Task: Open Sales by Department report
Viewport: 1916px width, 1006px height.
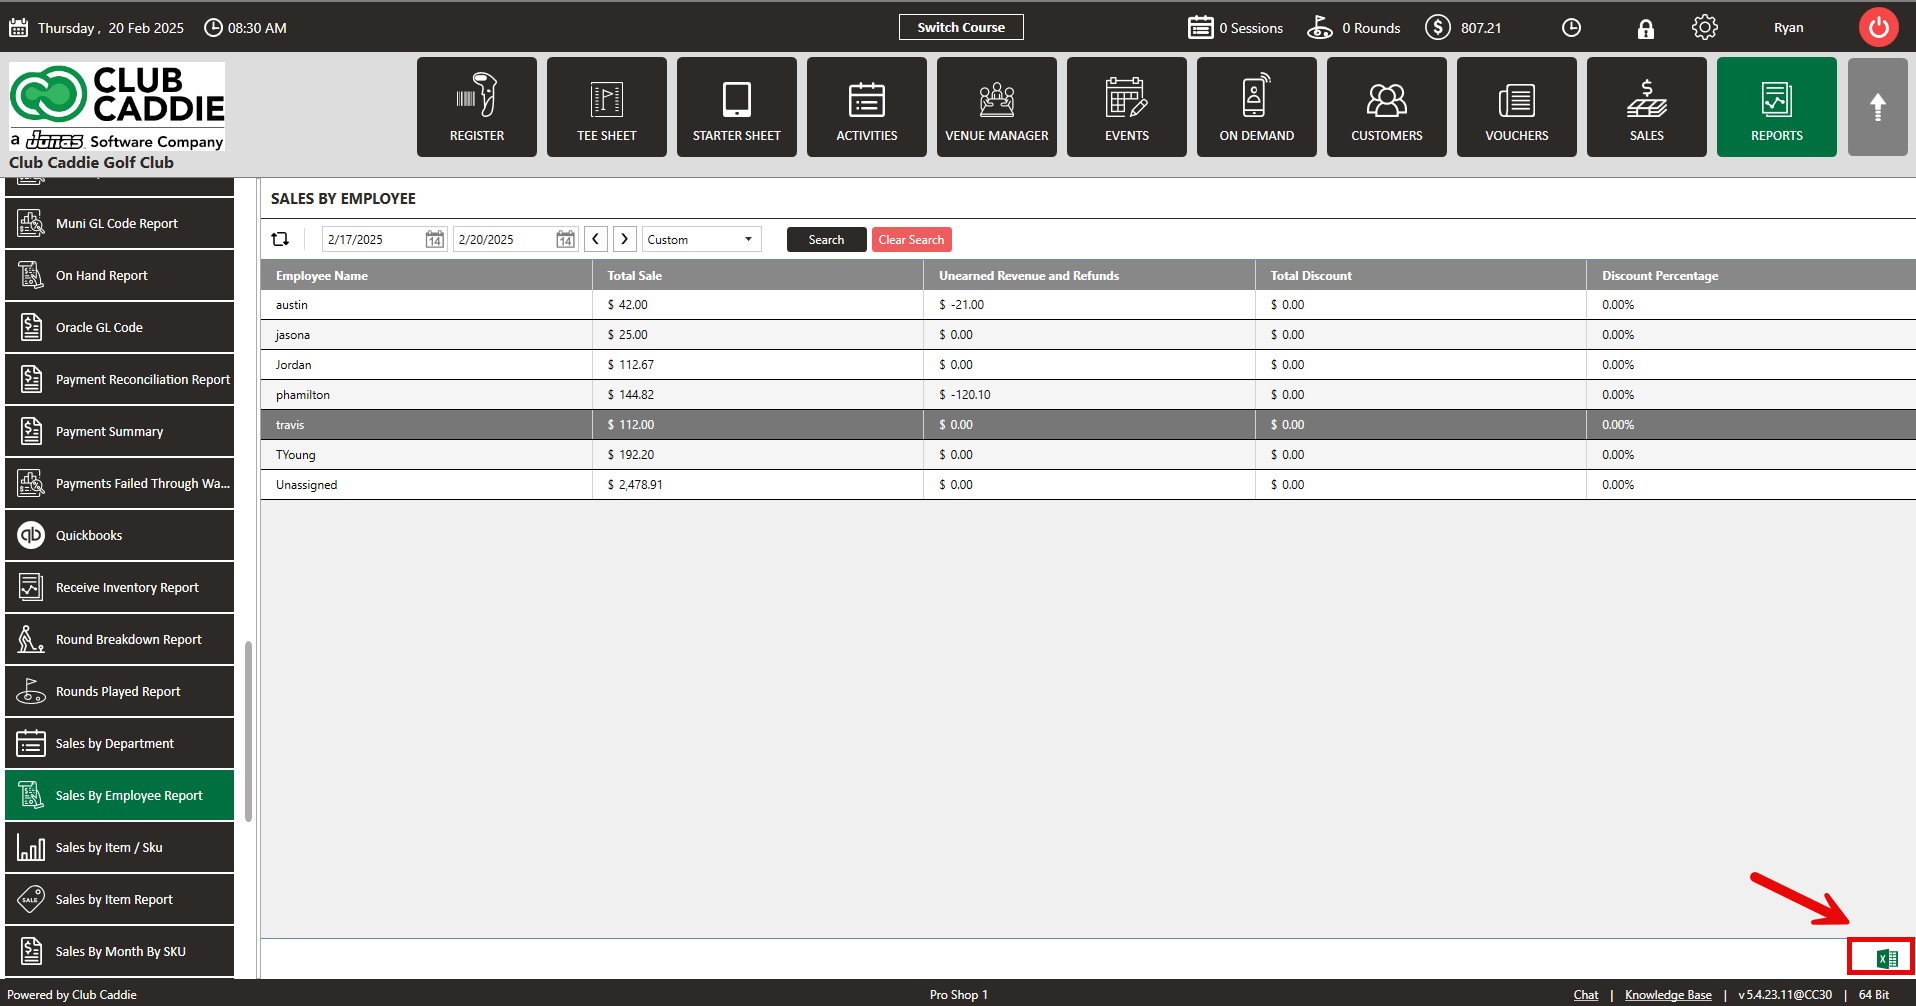Action: (119, 743)
